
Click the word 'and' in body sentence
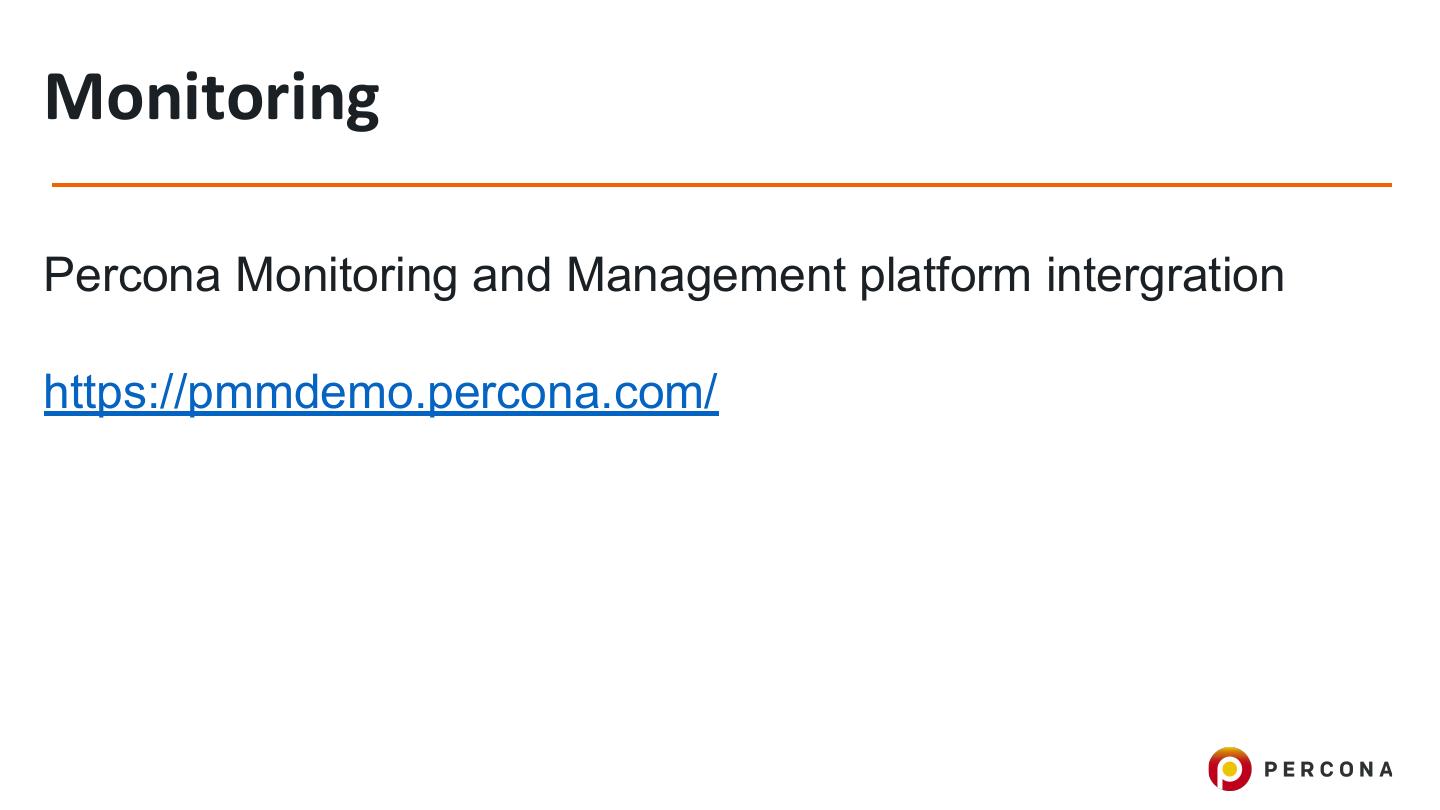[511, 275]
